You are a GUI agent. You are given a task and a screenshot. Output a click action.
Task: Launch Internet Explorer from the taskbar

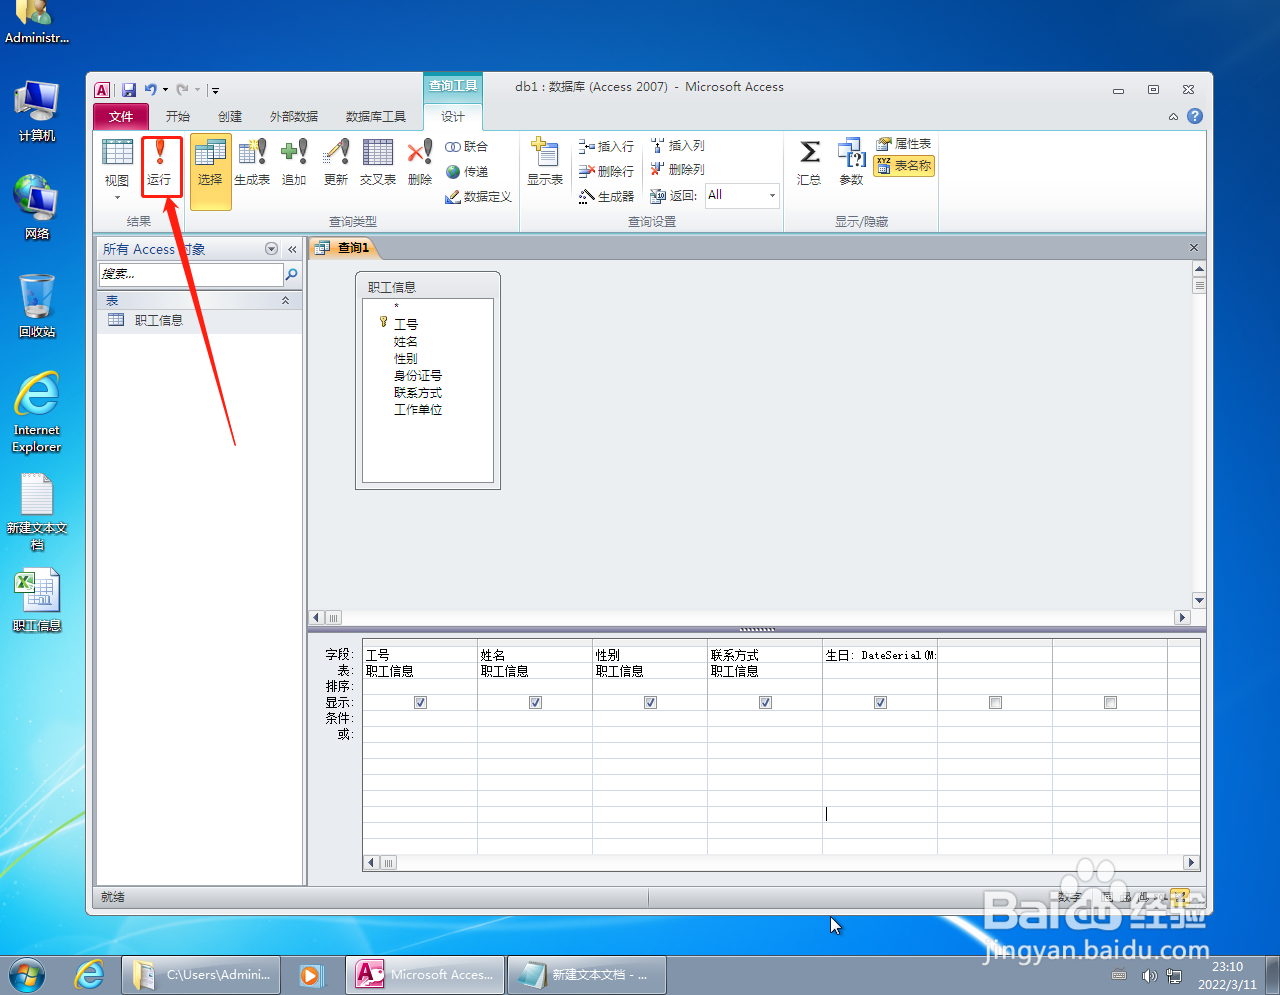pyautogui.click(x=90, y=974)
